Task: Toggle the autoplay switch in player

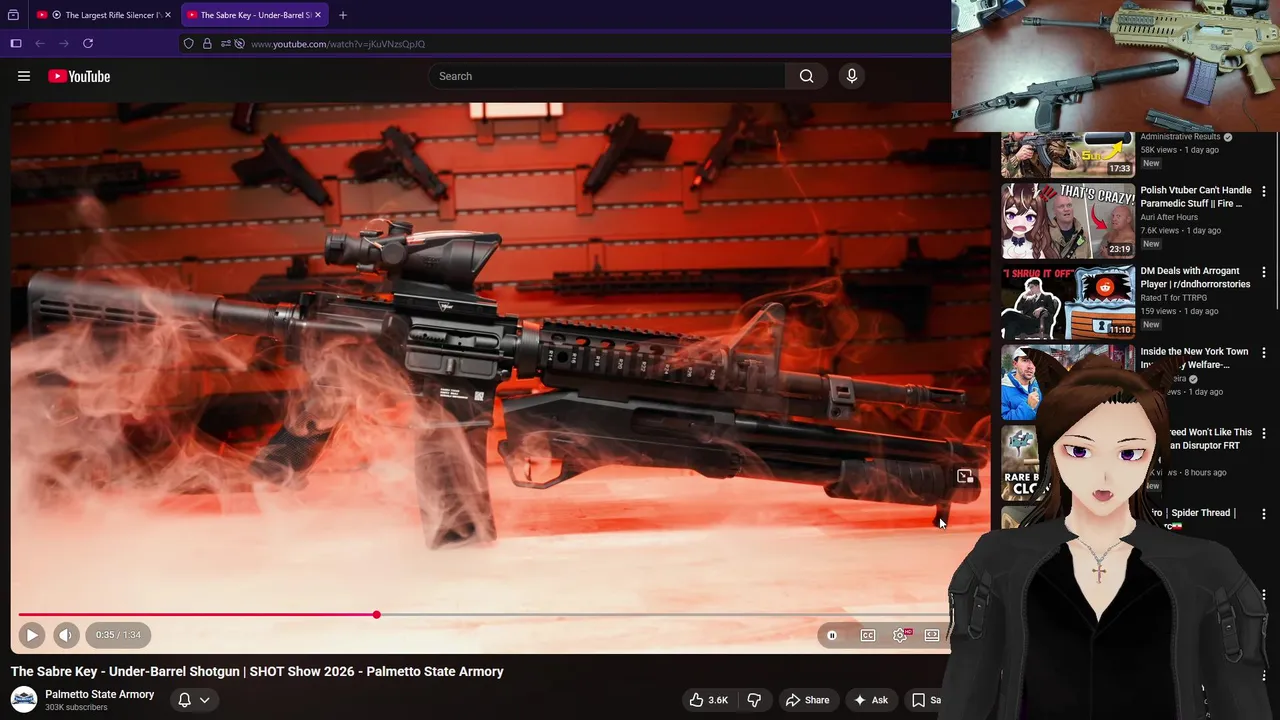Action: 832,635
